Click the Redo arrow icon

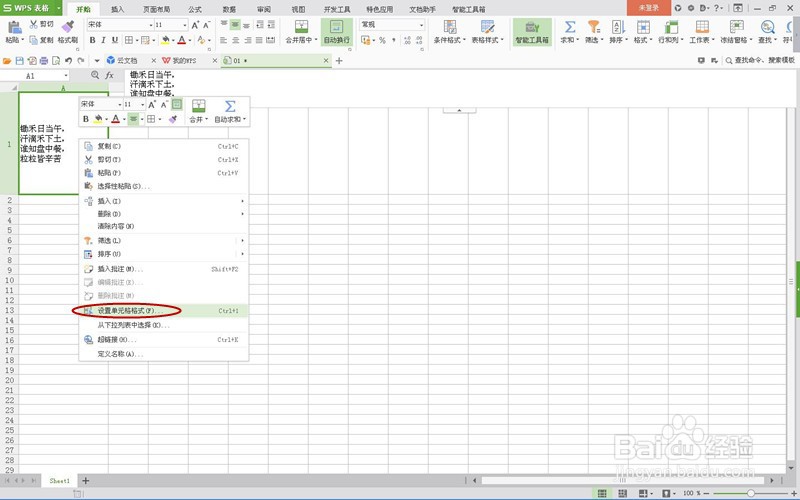click(81, 61)
